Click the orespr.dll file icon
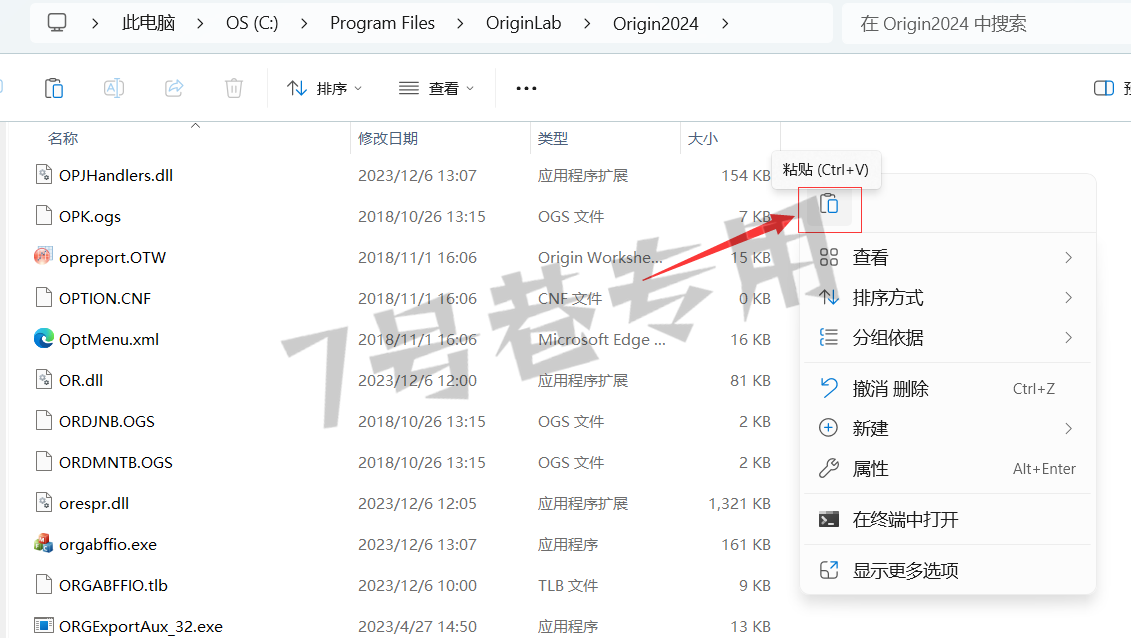The height and width of the screenshot is (638, 1131). pyautogui.click(x=44, y=502)
